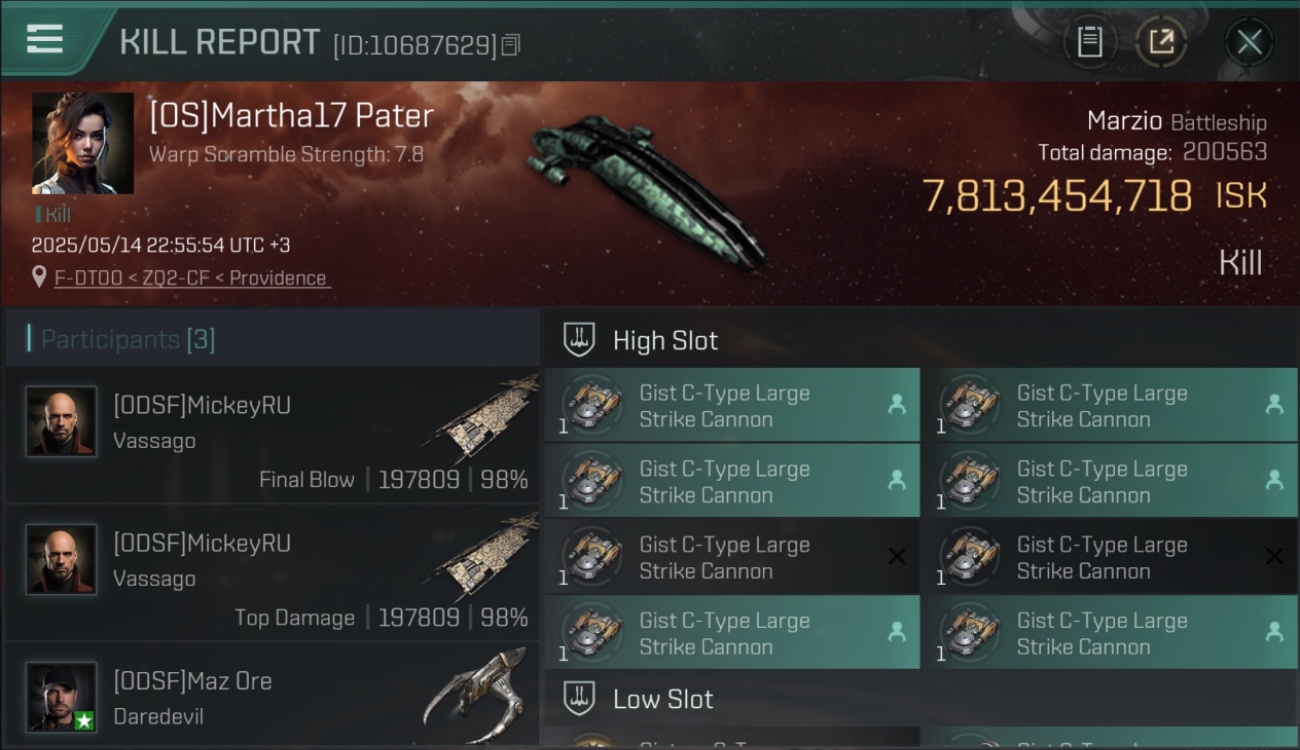The image size is (1300, 750).
Task: Click the Maz Ore pilot portrait
Action: pyautogui.click(x=62, y=697)
